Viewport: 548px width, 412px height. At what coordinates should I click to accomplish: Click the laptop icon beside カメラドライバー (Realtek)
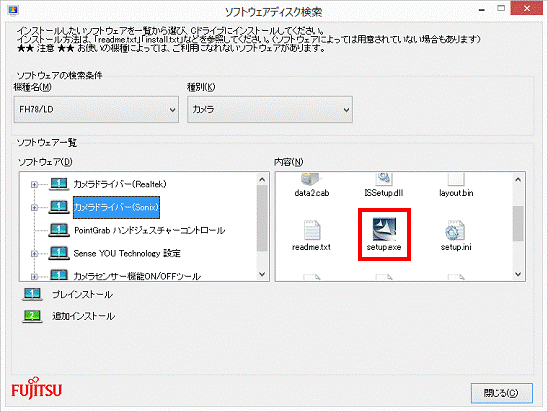pos(59,184)
